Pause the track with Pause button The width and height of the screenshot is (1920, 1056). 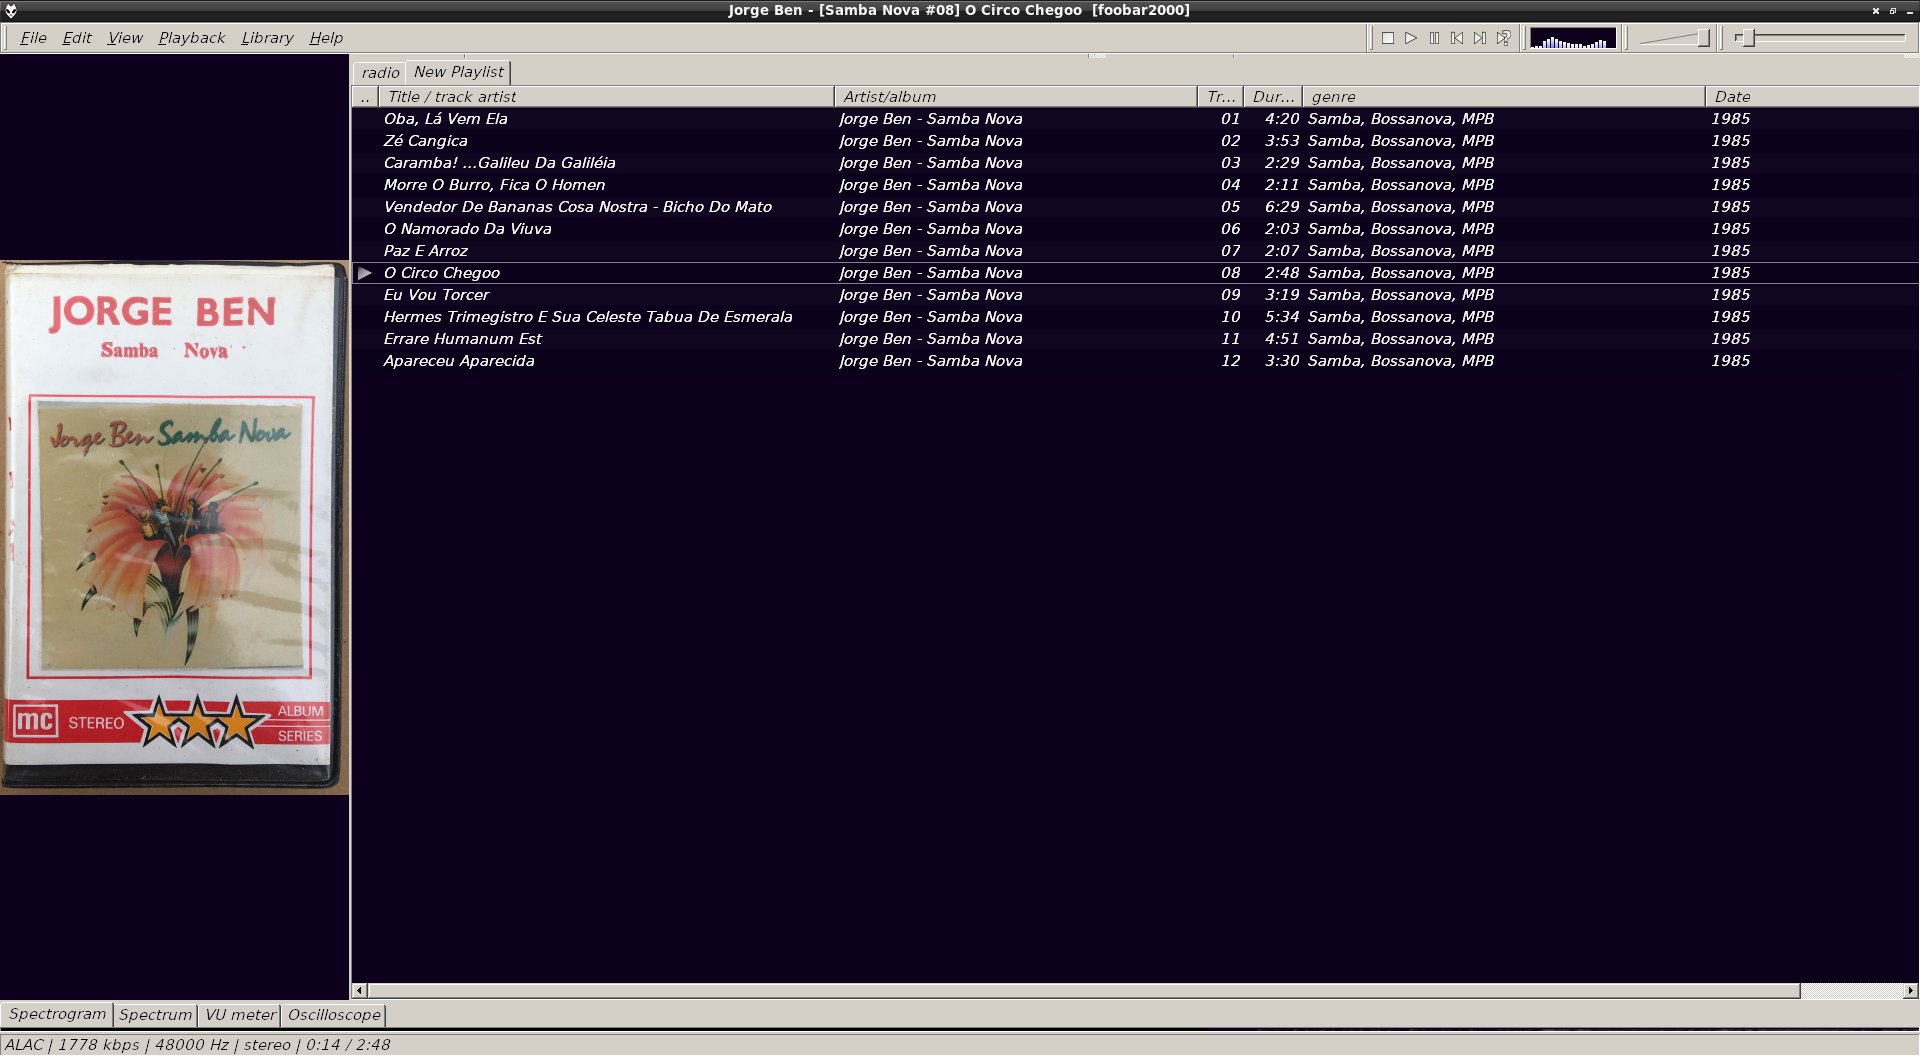pyautogui.click(x=1434, y=38)
